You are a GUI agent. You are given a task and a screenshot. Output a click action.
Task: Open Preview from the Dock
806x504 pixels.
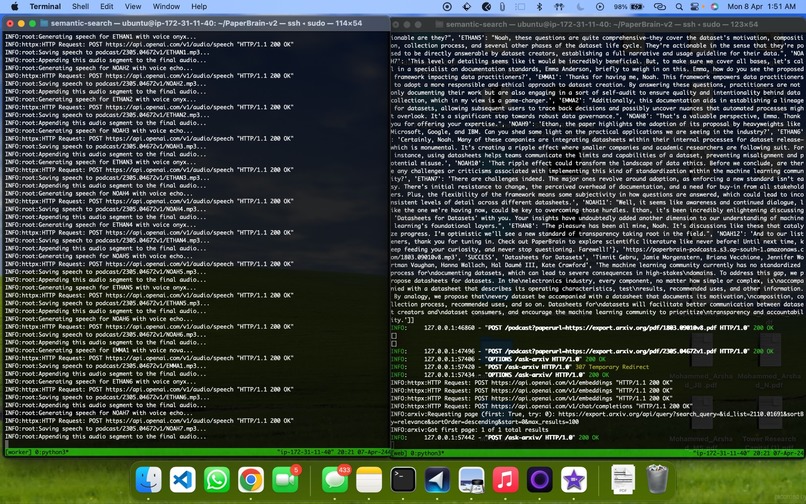point(471,479)
